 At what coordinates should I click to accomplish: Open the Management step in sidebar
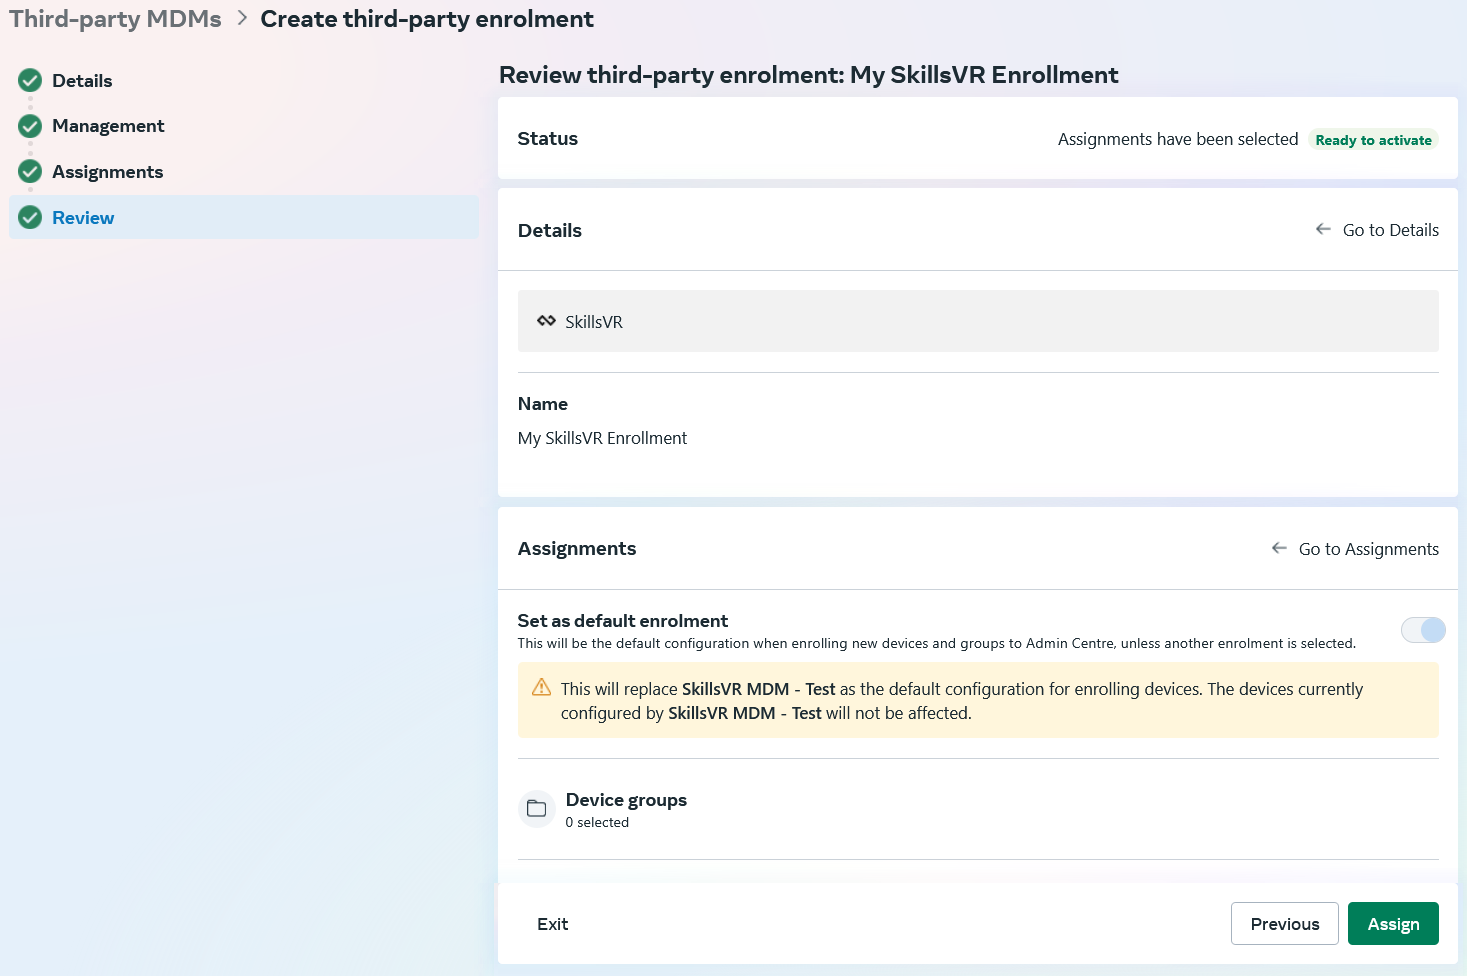108,126
